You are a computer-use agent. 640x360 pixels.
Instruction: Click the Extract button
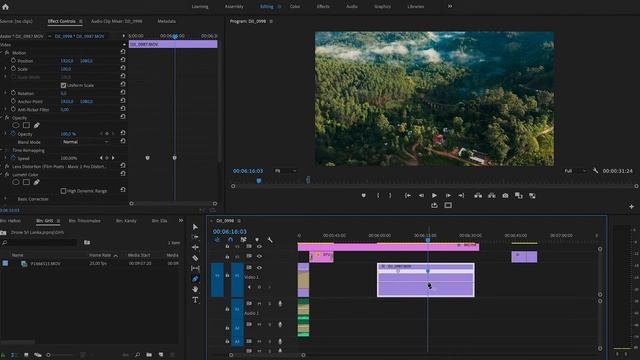[x=492, y=196]
